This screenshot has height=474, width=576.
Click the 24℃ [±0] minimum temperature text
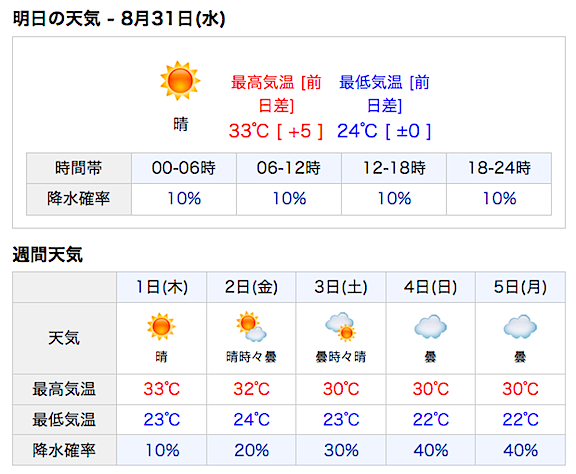tap(384, 131)
